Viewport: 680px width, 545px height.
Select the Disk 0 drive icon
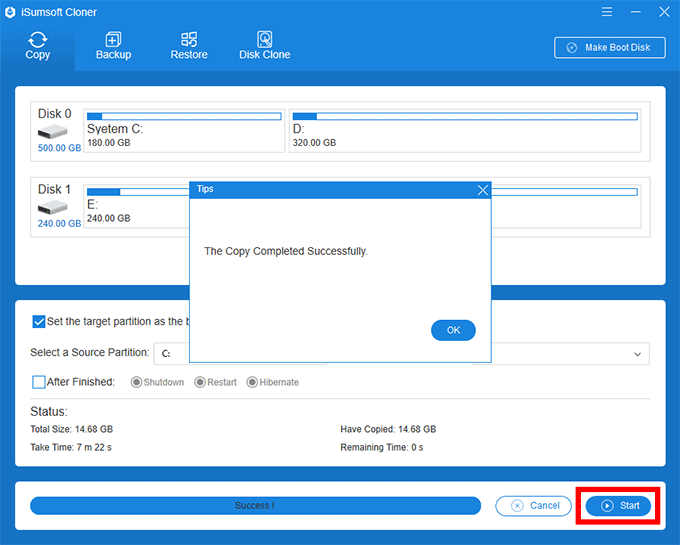click(x=52, y=131)
